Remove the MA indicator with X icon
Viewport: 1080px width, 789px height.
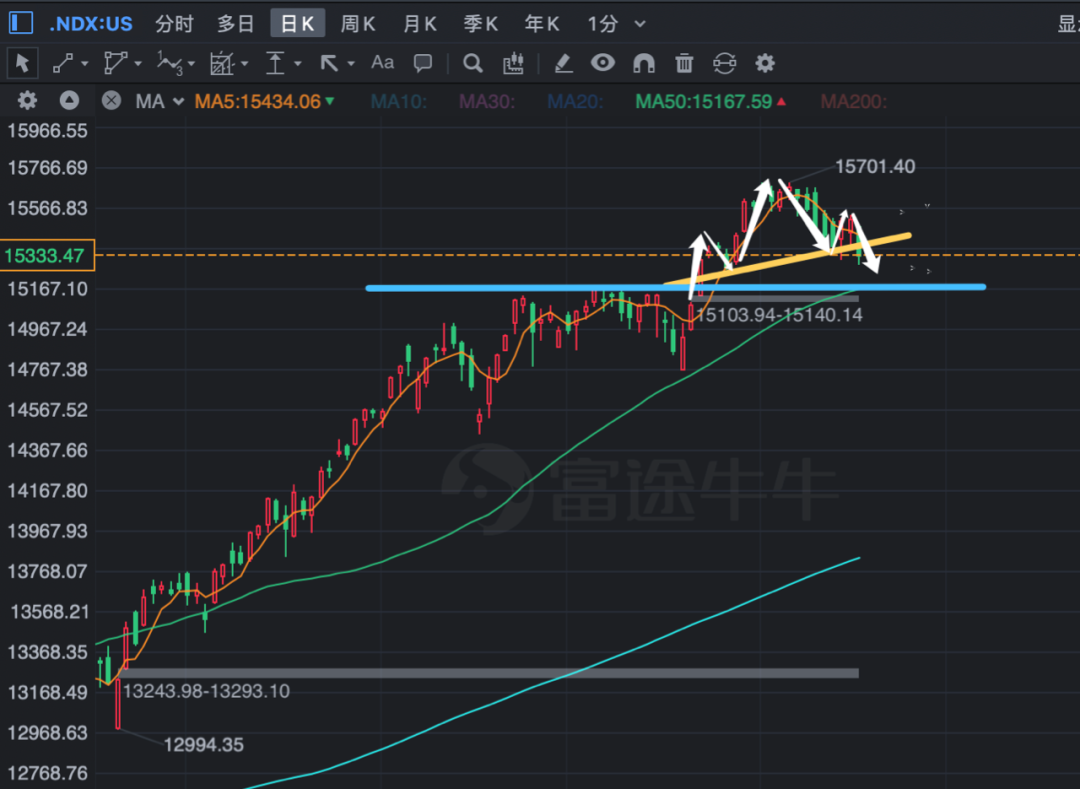[111, 101]
